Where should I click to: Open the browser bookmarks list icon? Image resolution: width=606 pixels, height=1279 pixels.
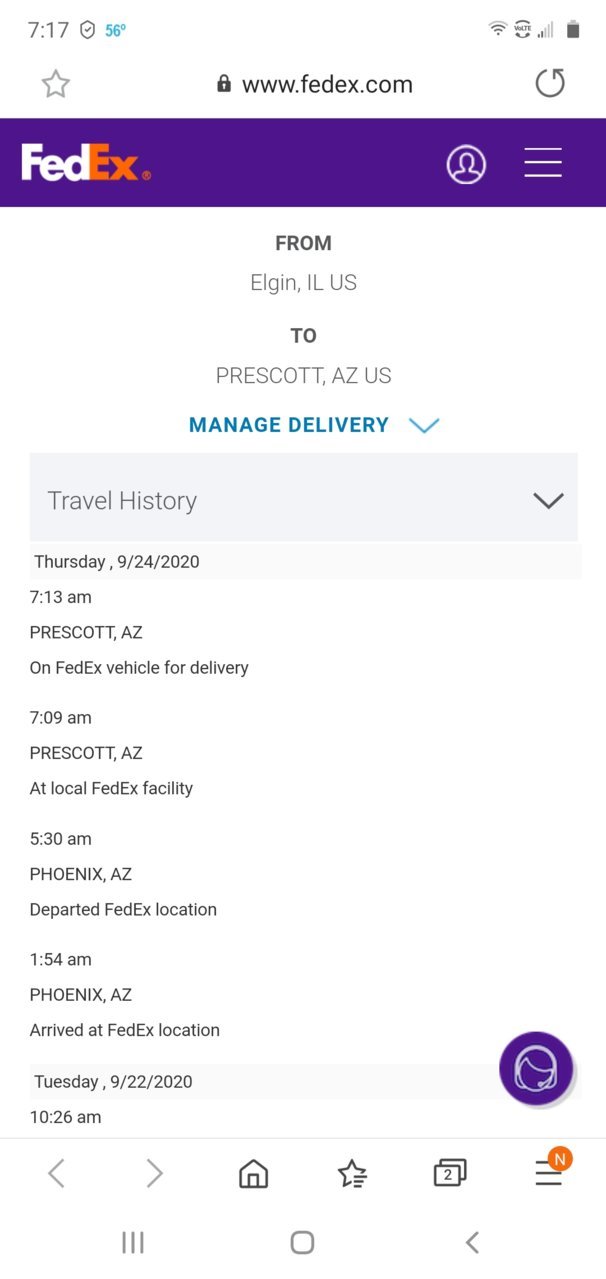(352, 1173)
